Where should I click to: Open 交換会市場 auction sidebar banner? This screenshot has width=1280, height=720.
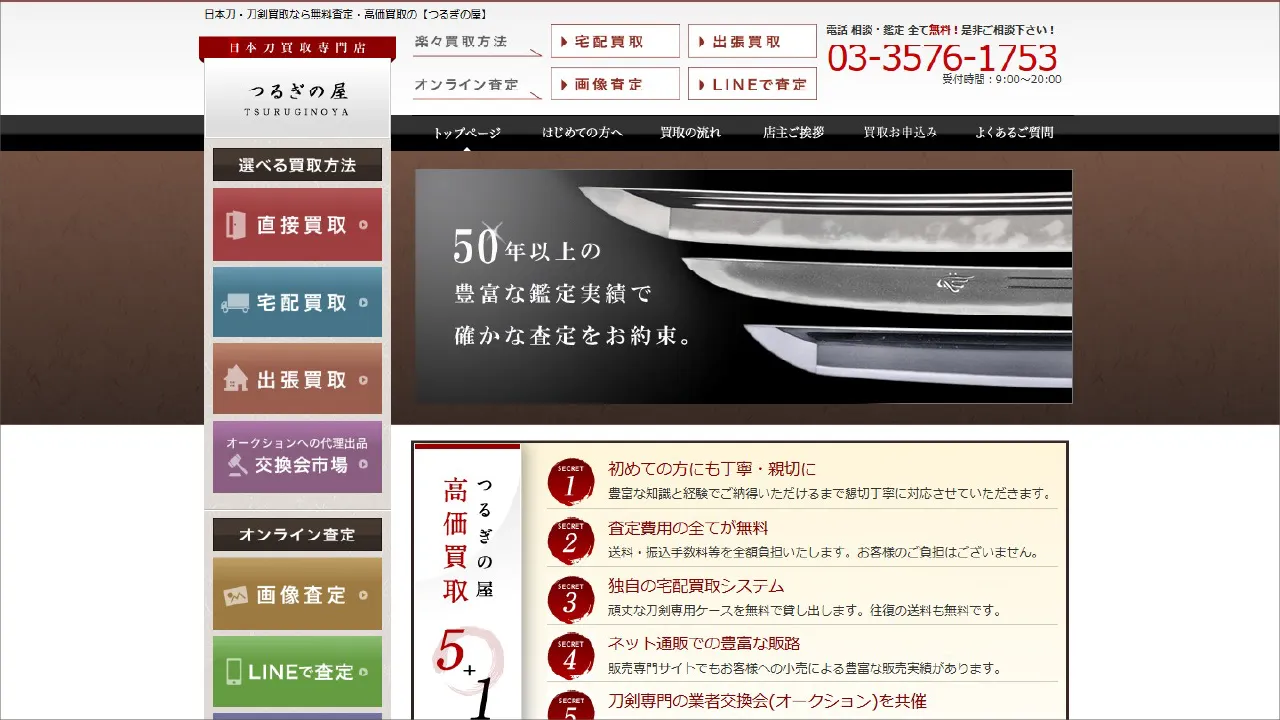(x=297, y=457)
